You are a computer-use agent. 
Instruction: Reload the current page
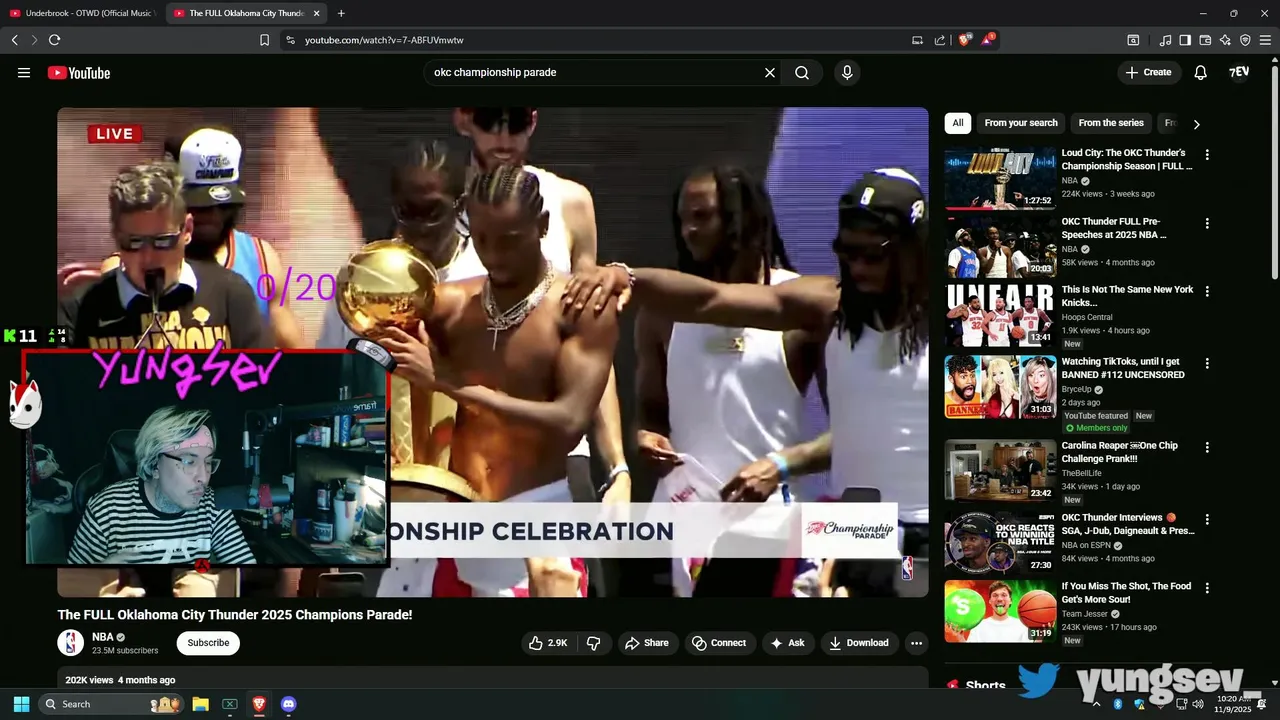coord(54,40)
